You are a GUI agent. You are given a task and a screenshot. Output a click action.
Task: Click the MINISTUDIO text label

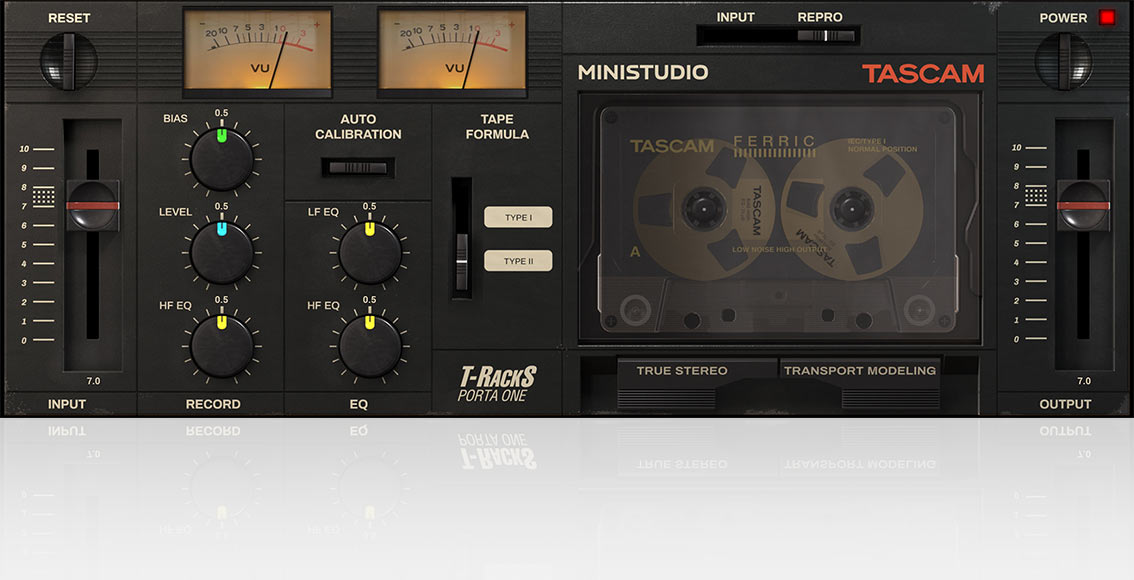coord(643,72)
